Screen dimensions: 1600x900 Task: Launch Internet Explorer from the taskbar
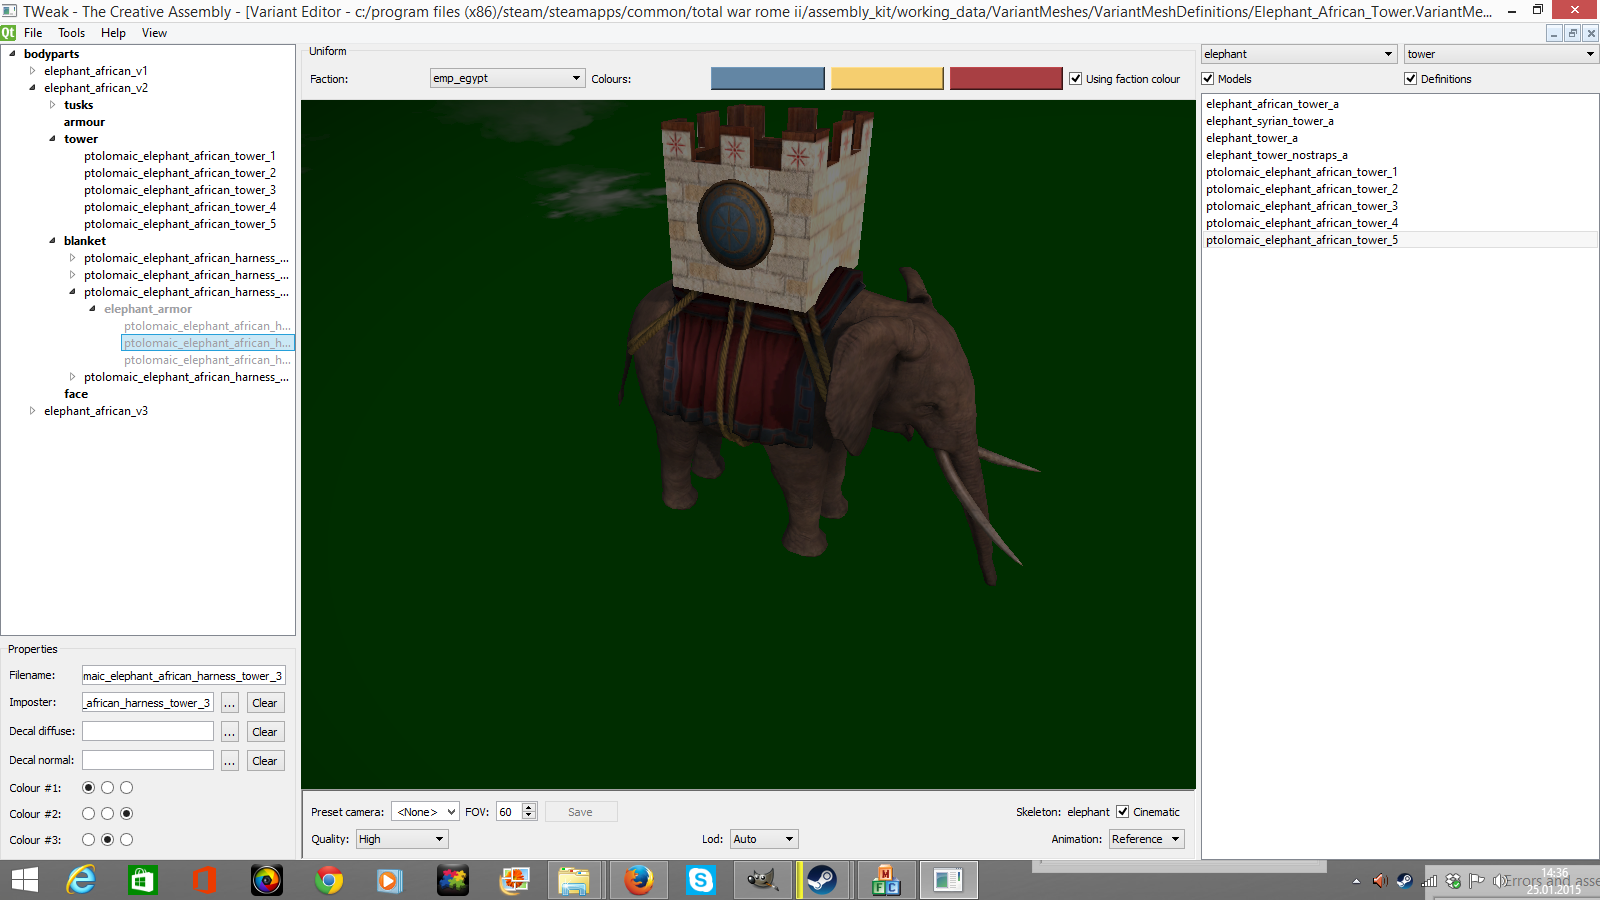click(81, 880)
